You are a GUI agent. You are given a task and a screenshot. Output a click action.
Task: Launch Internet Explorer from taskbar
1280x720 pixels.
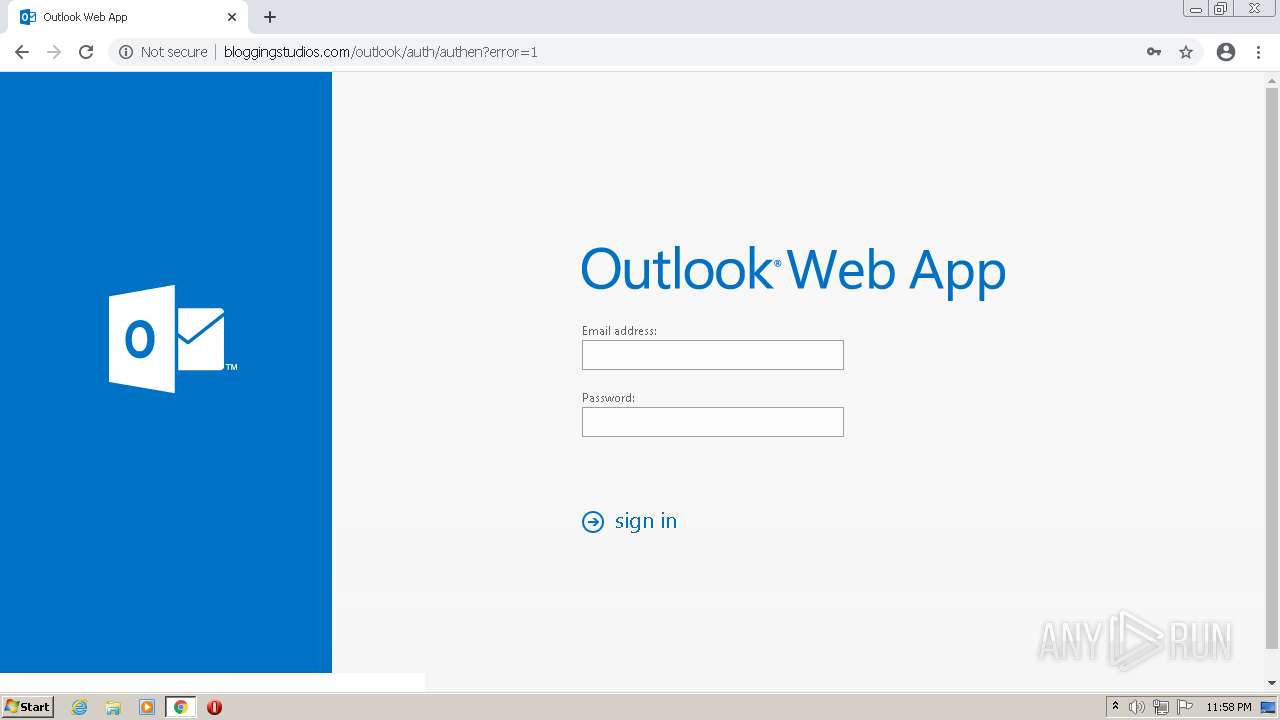click(80, 707)
